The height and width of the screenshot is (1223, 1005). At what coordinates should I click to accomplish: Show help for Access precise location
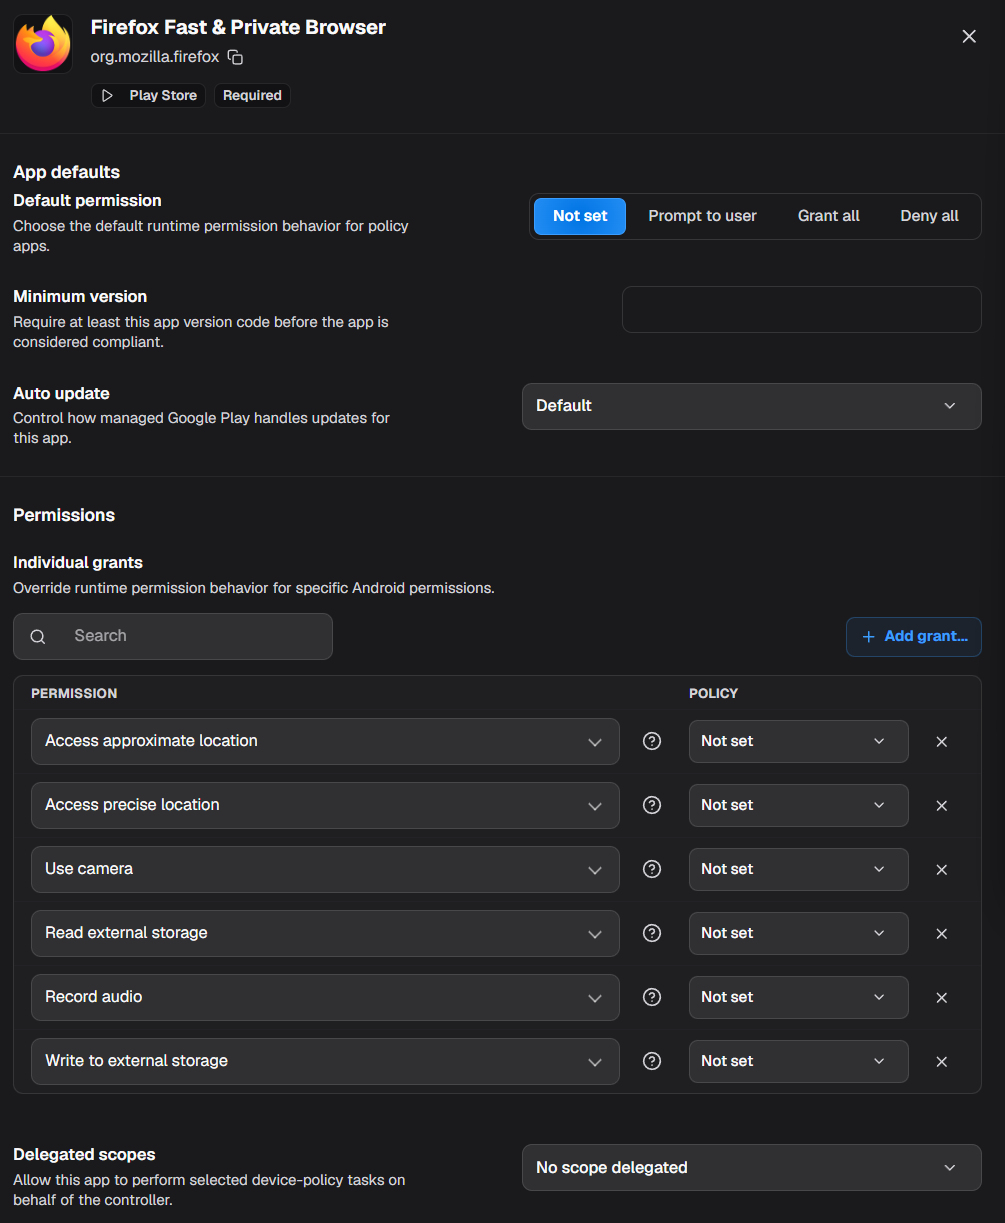(652, 805)
